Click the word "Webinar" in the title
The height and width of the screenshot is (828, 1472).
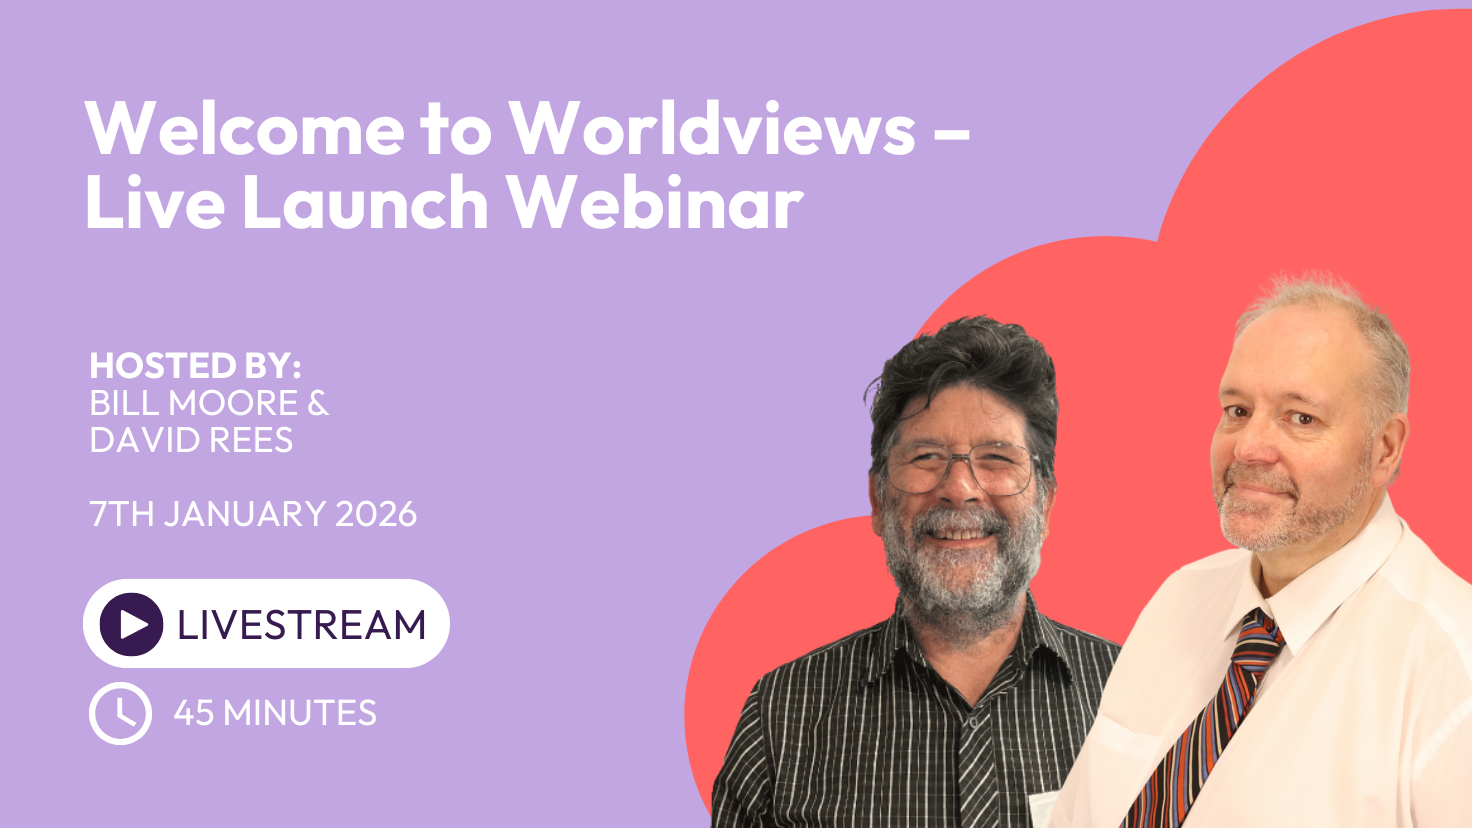click(x=654, y=203)
